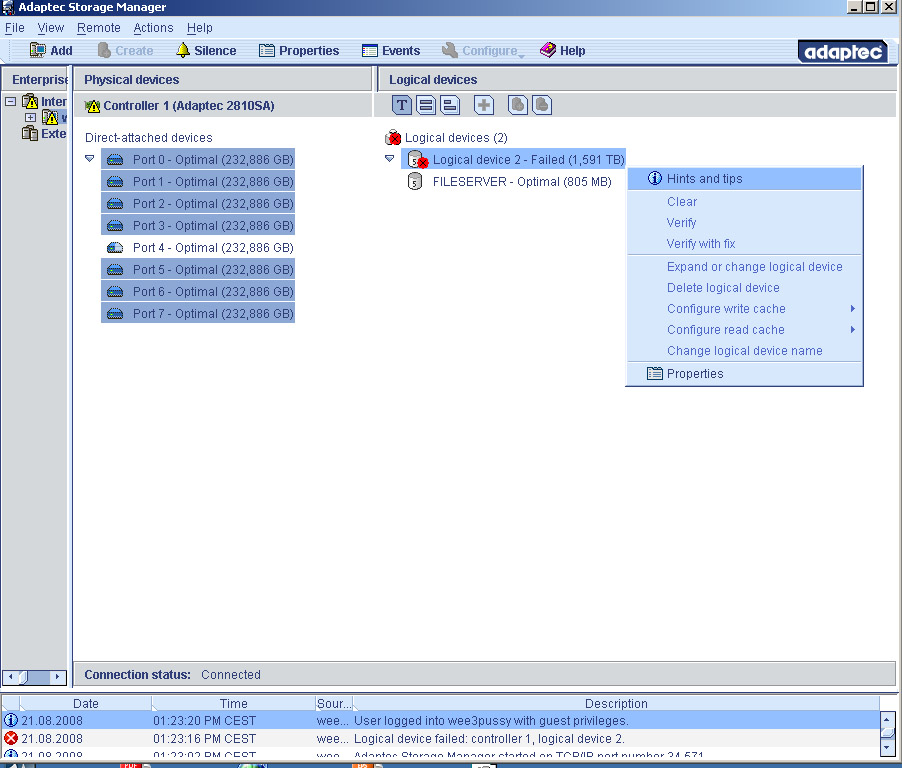Click the Port 0 drive icon

coord(115,159)
